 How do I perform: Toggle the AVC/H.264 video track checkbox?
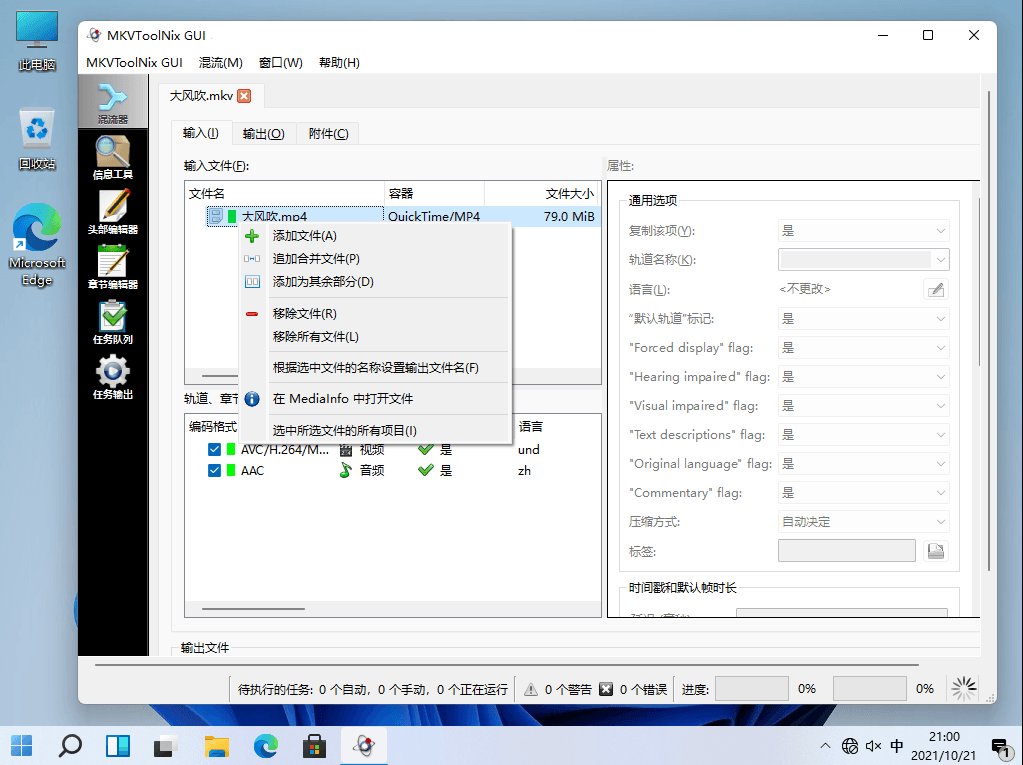click(x=214, y=449)
